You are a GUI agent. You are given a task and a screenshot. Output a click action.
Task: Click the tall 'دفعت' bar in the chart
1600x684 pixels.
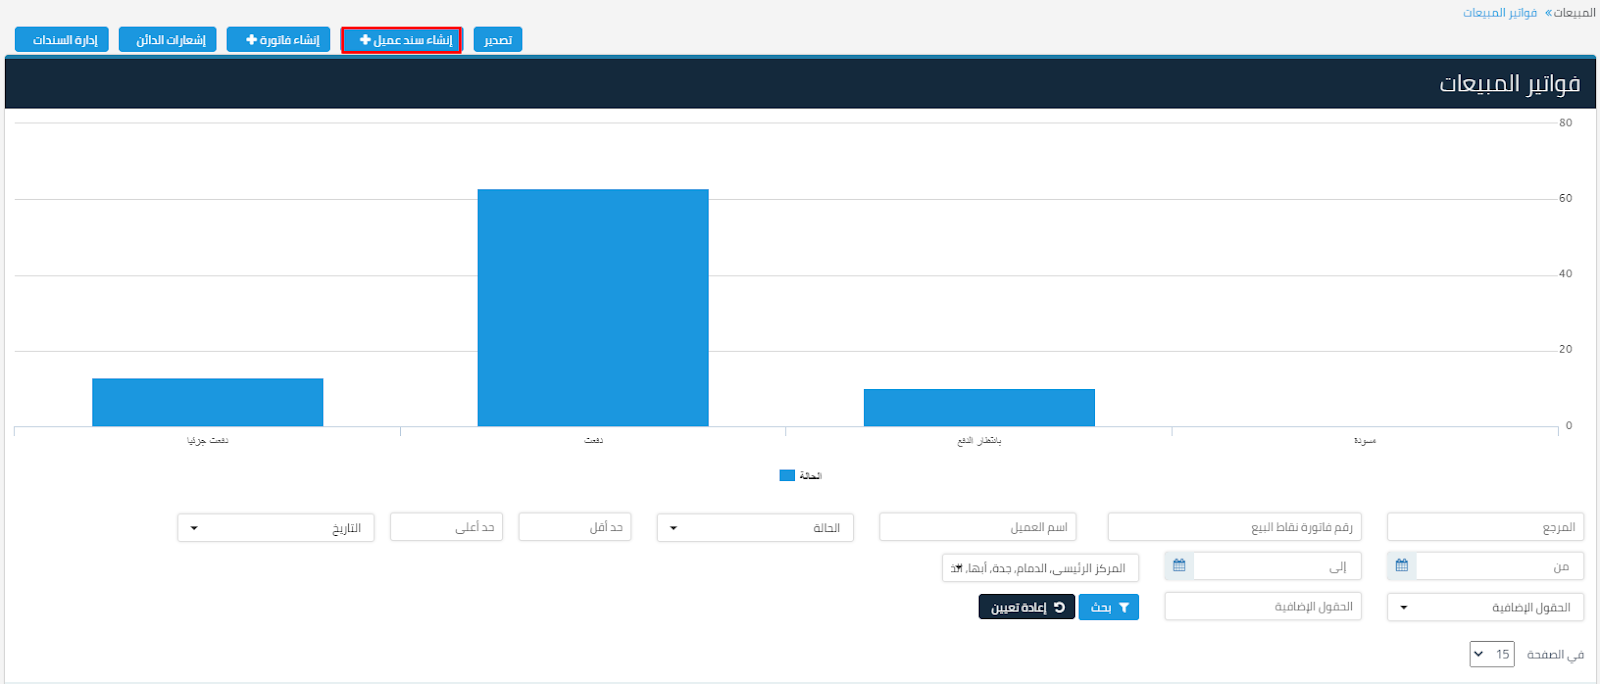[x=593, y=307]
